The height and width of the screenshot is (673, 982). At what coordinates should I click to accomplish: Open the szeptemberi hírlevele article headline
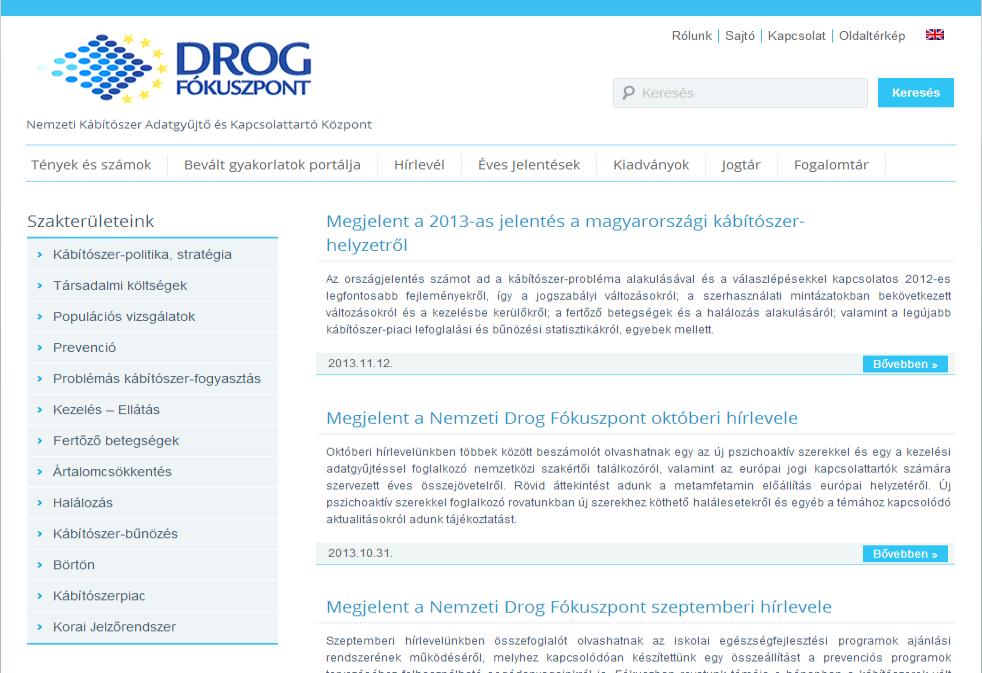click(x=579, y=607)
